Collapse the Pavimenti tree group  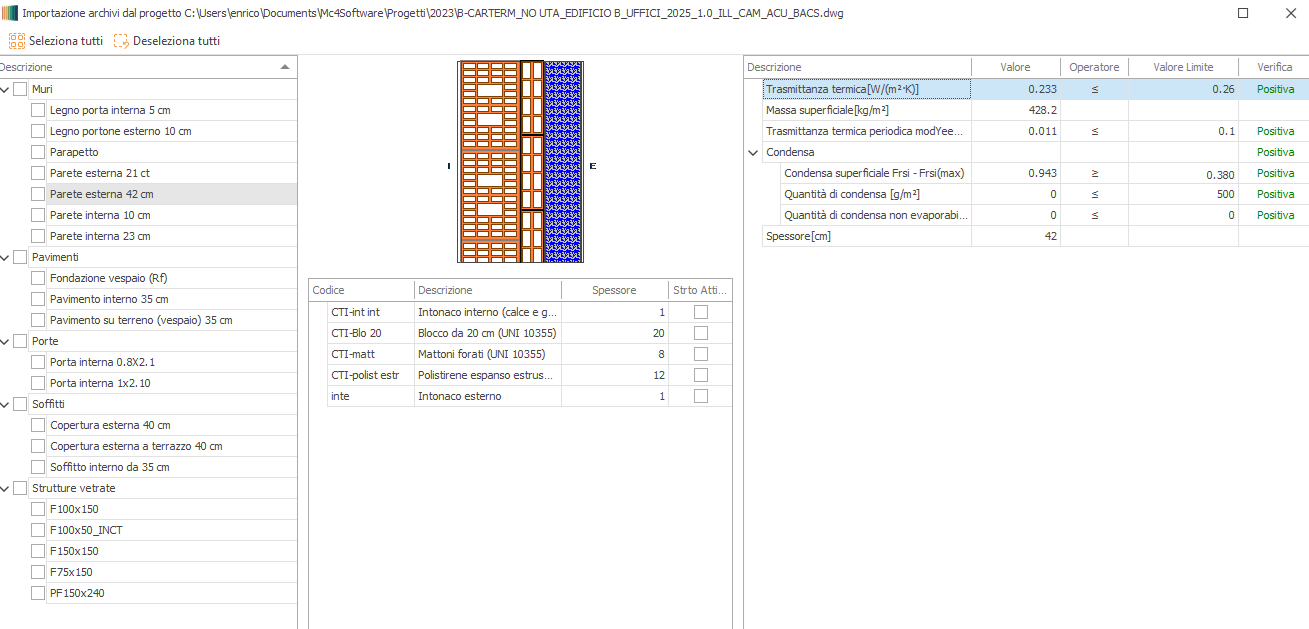6,257
